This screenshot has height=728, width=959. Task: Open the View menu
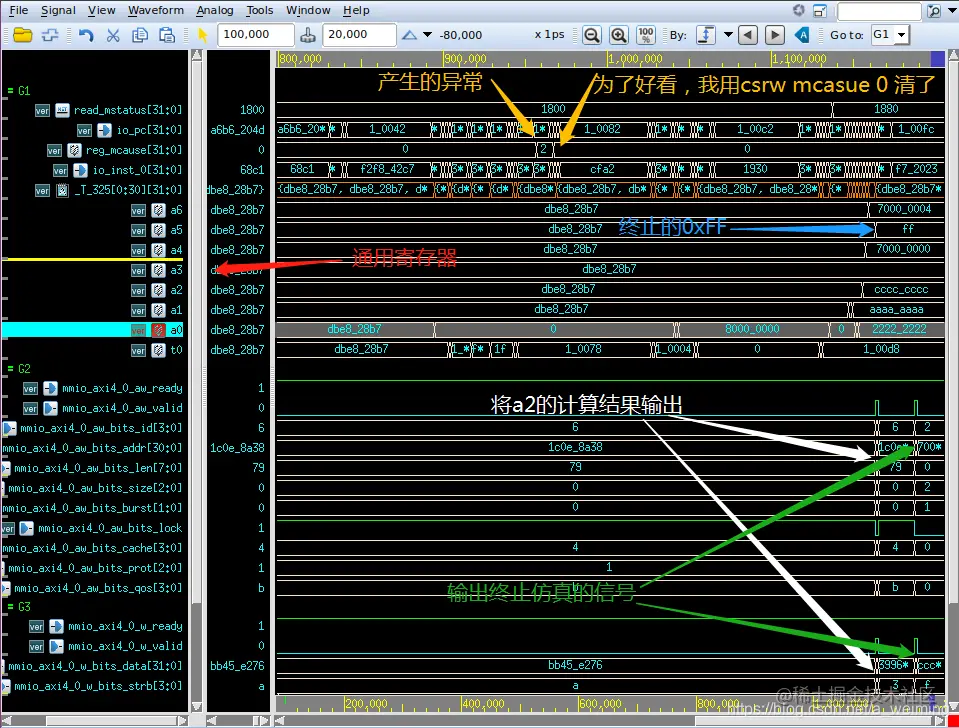click(x=101, y=10)
